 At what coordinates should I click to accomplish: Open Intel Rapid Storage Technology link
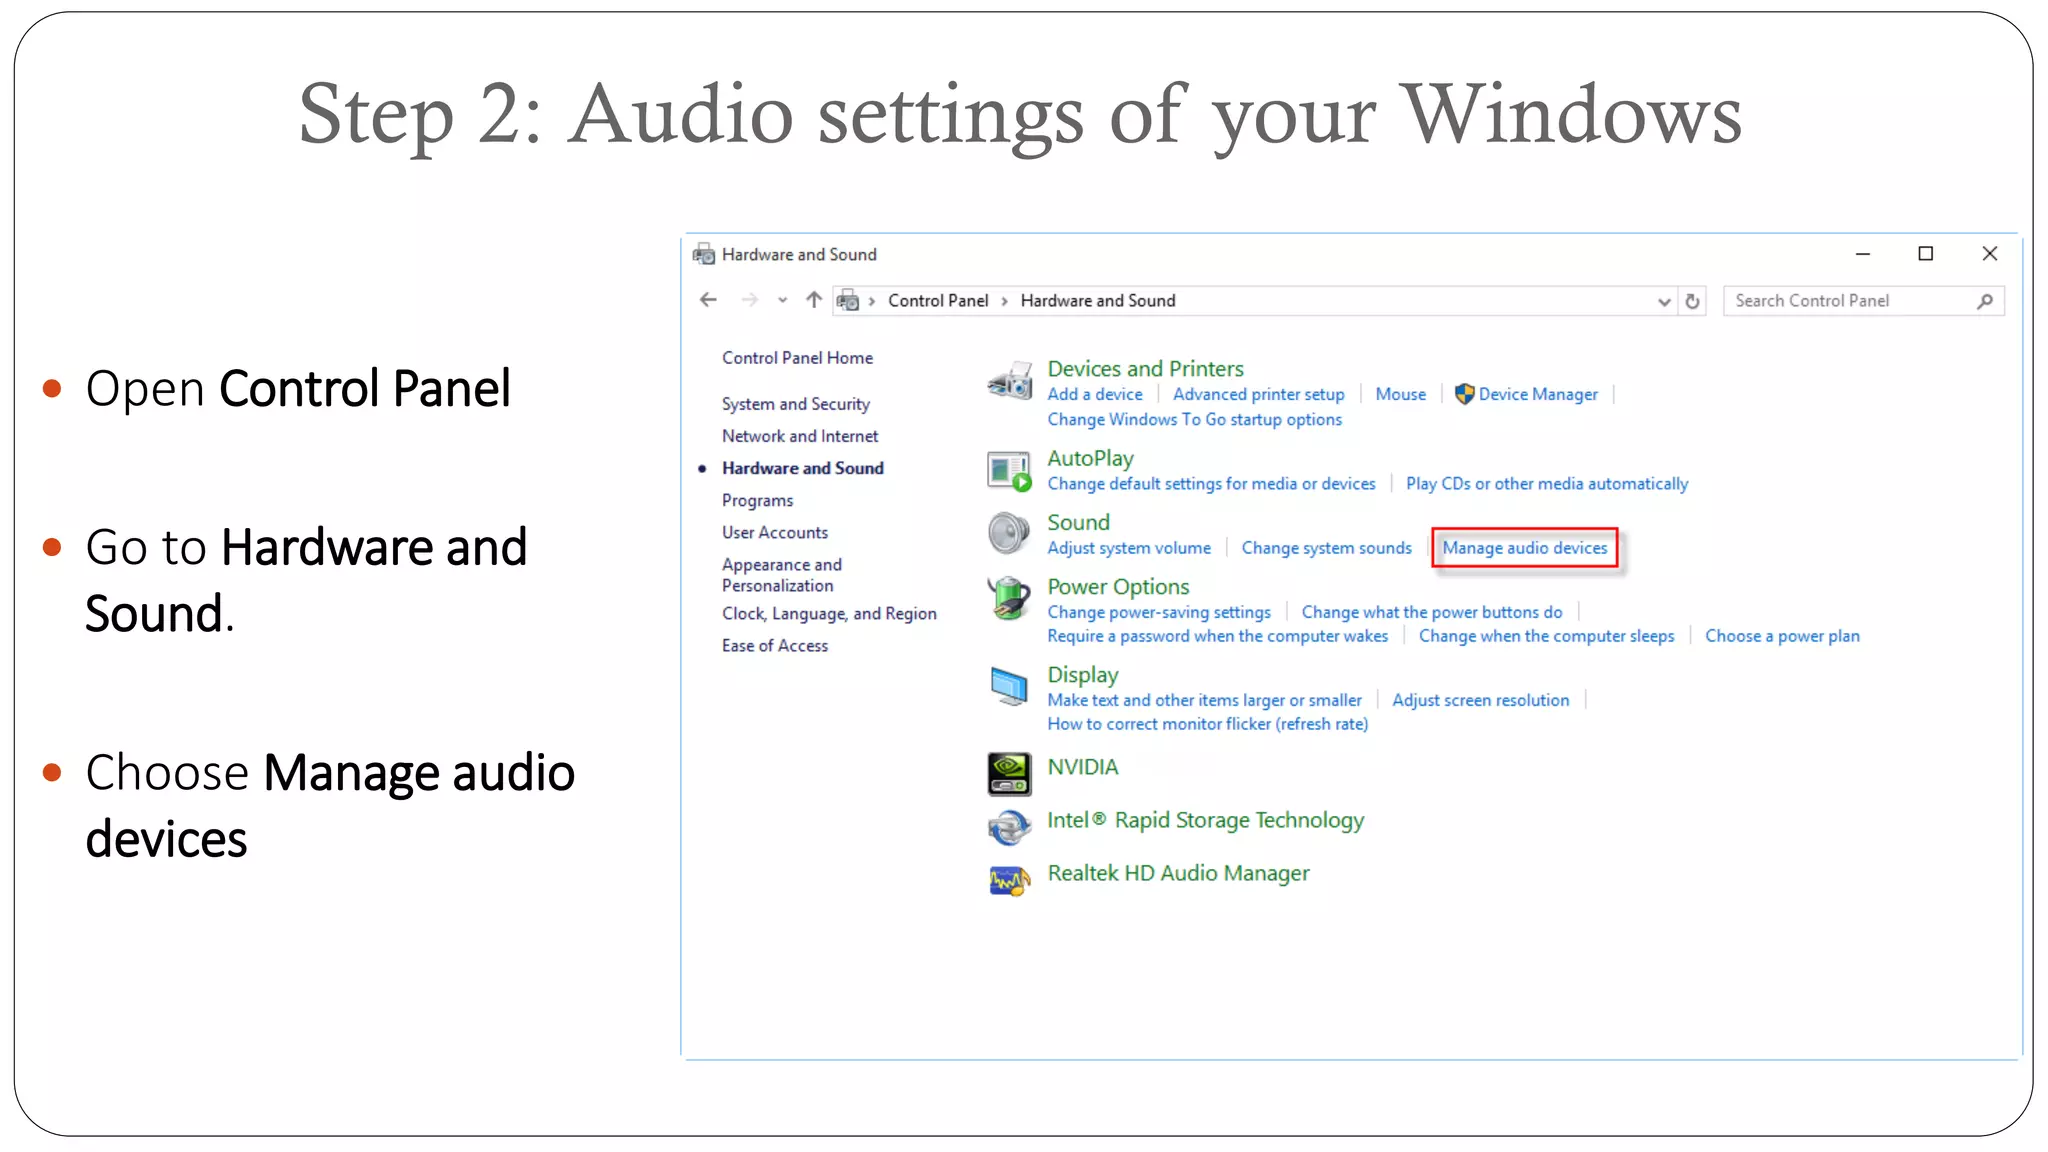click(x=1205, y=821)
